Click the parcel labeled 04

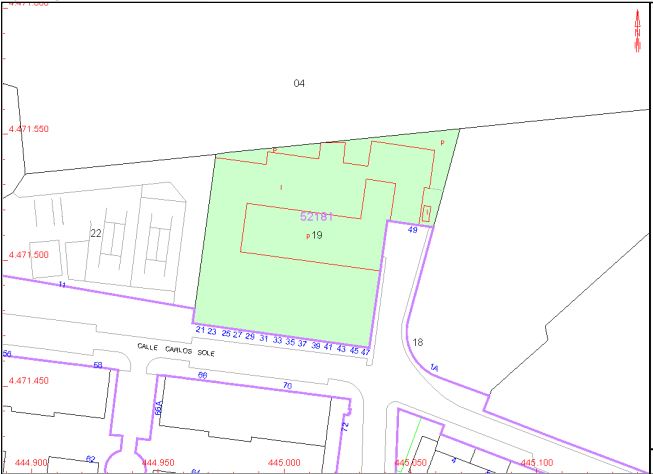pos(299,83)
